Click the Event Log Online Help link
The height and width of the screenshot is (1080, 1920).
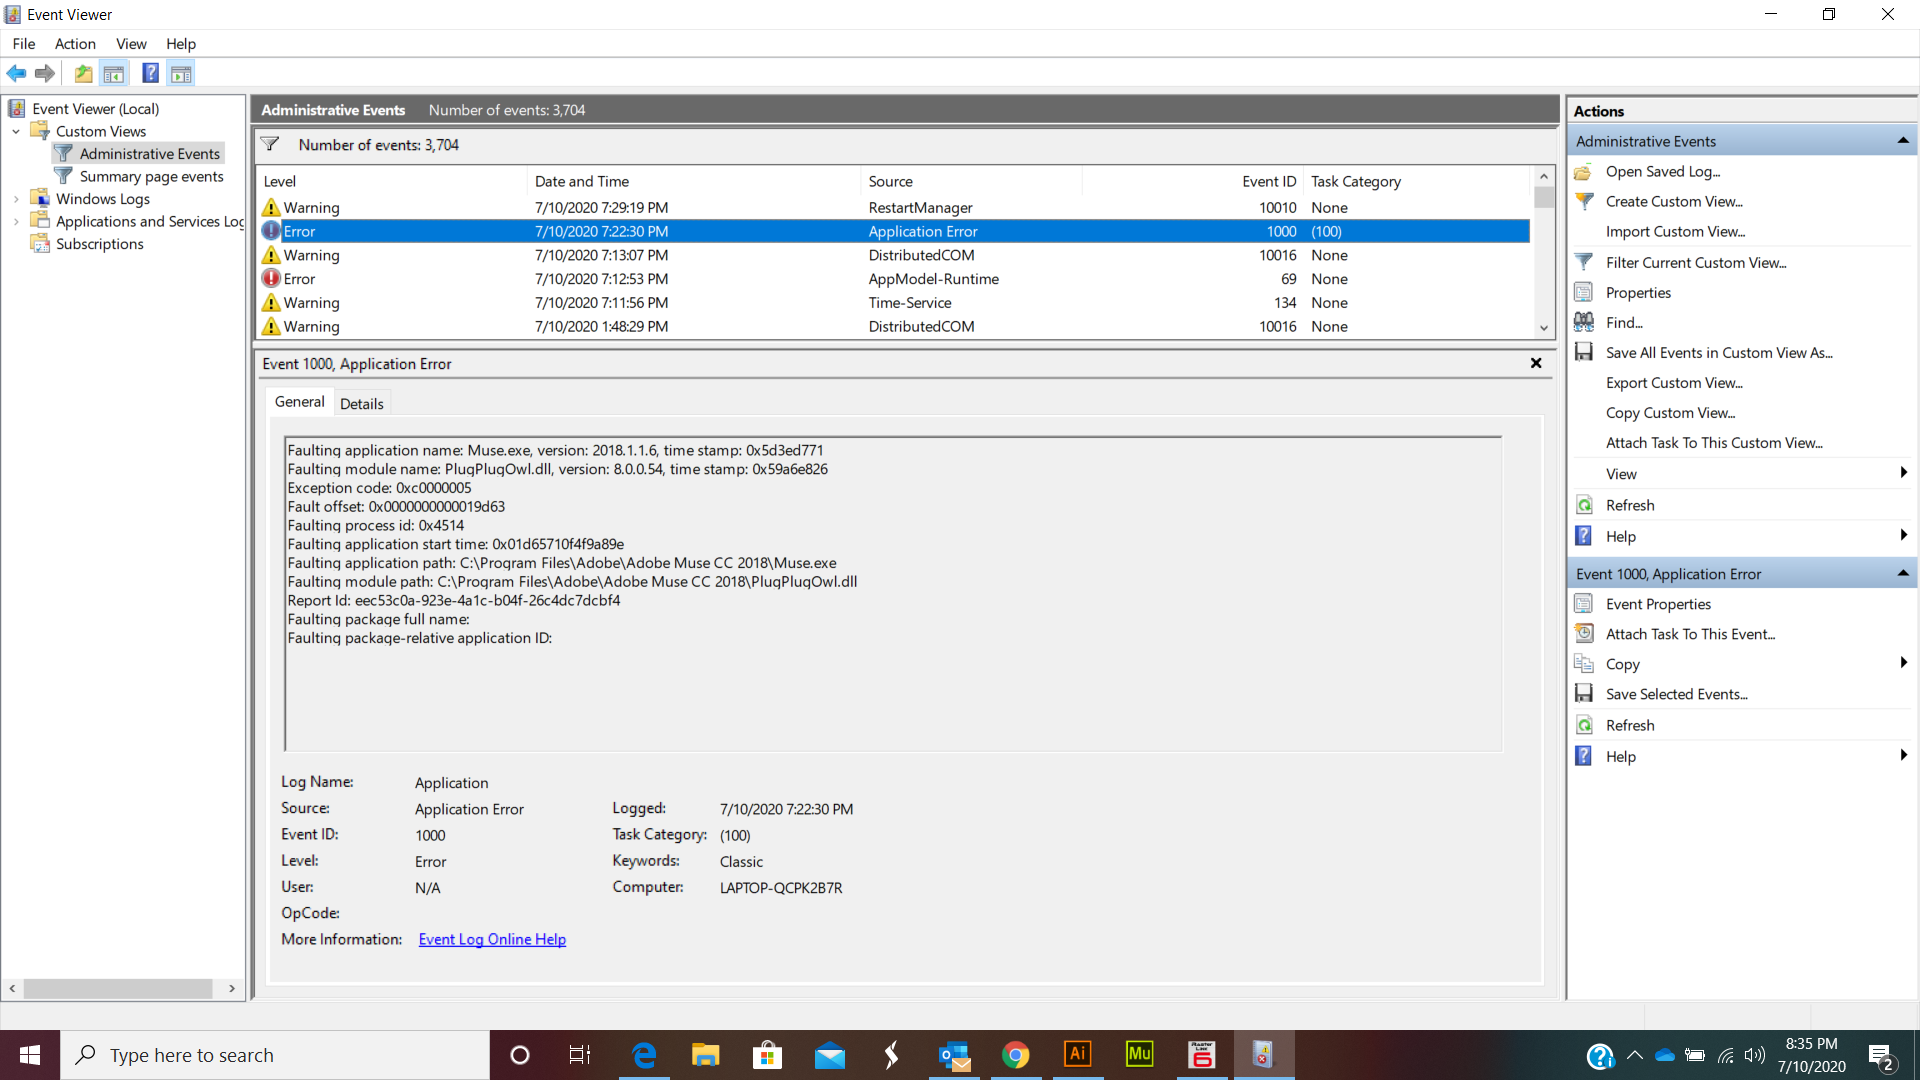pos(492,939)
